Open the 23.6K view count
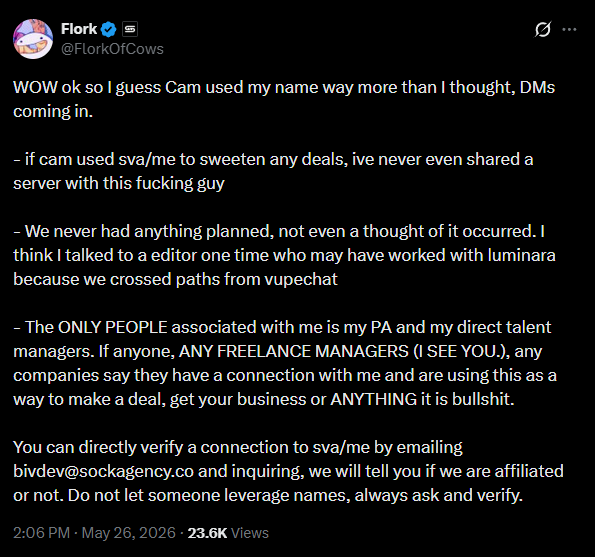 tap(207, 533)
